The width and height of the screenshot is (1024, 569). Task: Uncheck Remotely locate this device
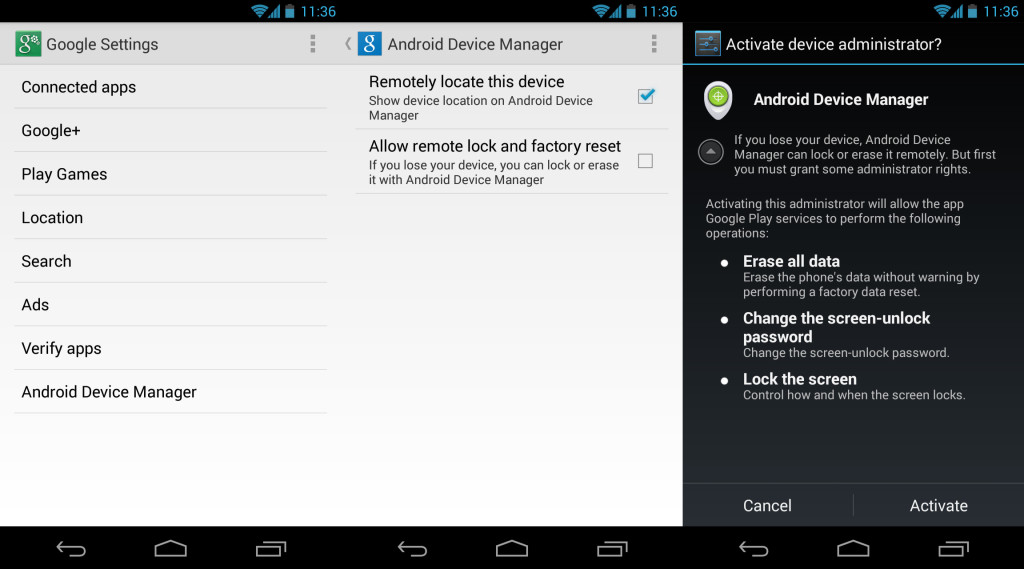coord(646,96)
